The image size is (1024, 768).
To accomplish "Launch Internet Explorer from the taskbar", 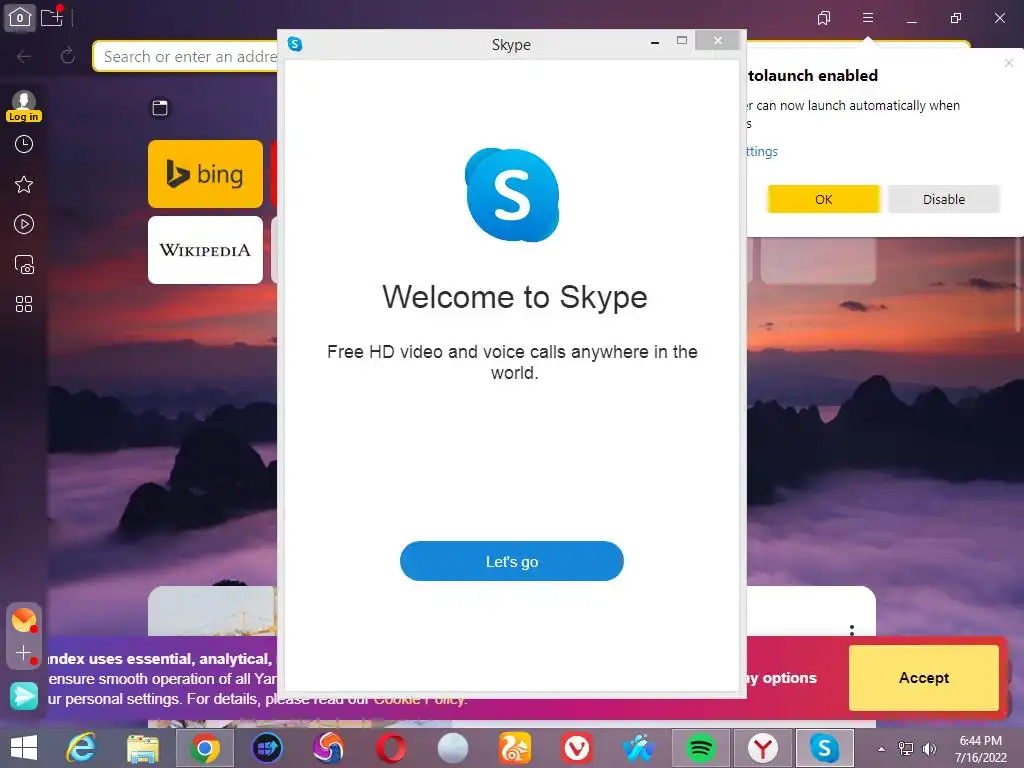I will click(x=81, y=748).
